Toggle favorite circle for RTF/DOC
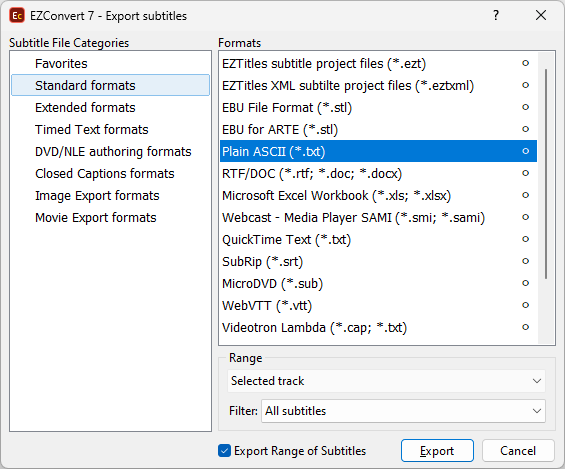The width and height of the screenshot is (565, 469). click(525, 173)
